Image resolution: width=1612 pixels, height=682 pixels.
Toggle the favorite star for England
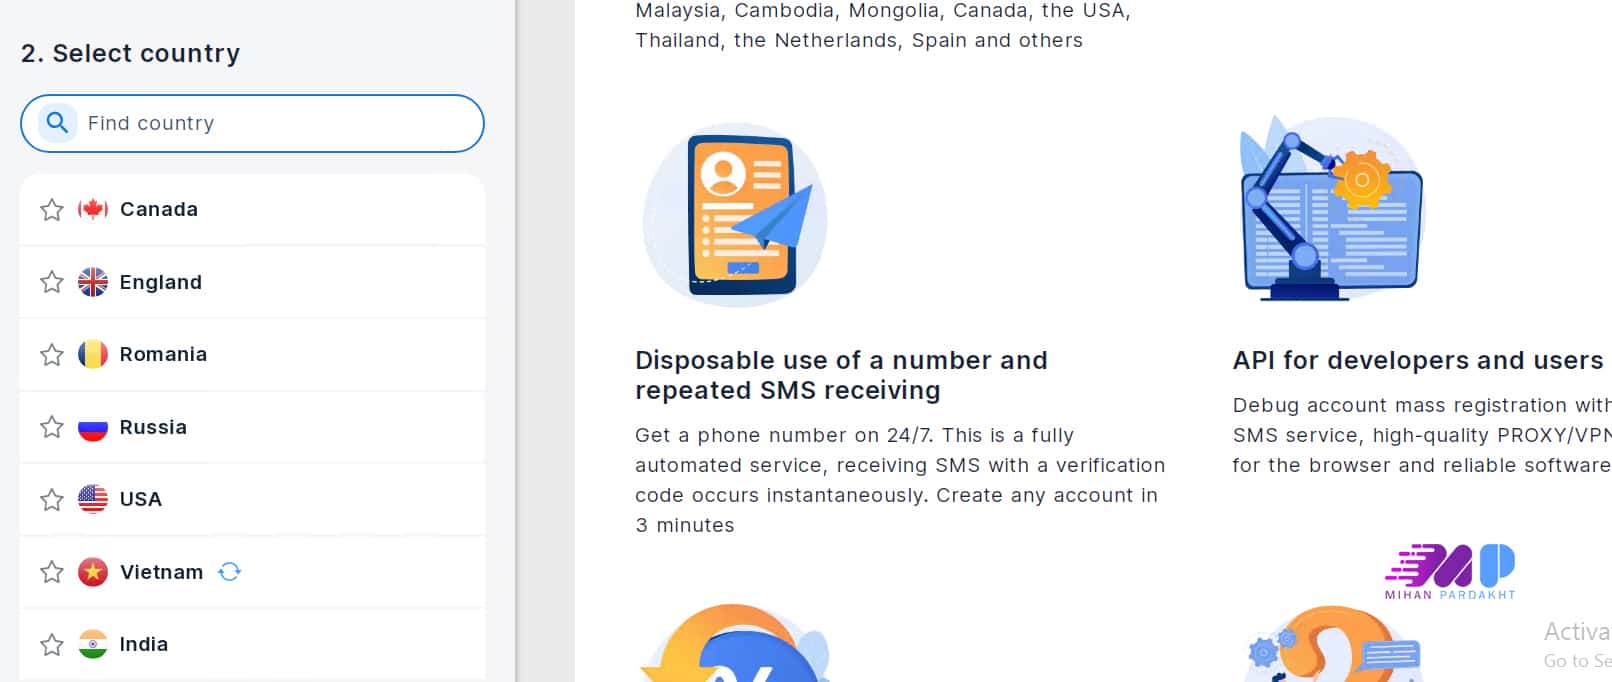[x=52, y=282]
